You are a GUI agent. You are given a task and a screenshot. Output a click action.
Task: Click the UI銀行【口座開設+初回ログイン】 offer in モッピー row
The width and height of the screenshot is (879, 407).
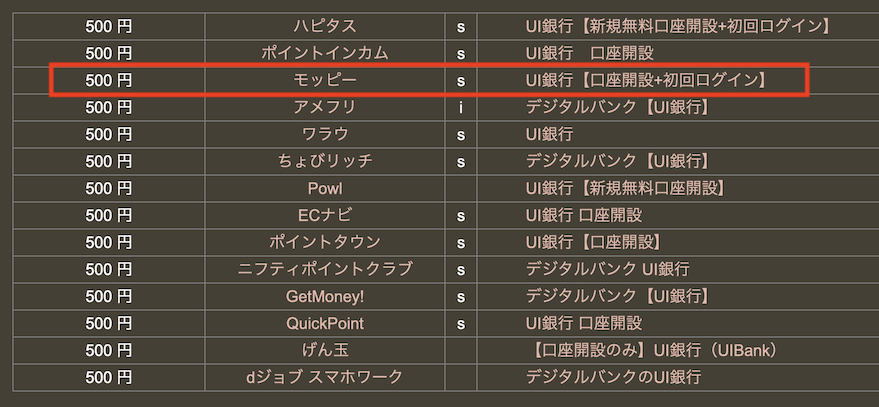tap(646, 80)
